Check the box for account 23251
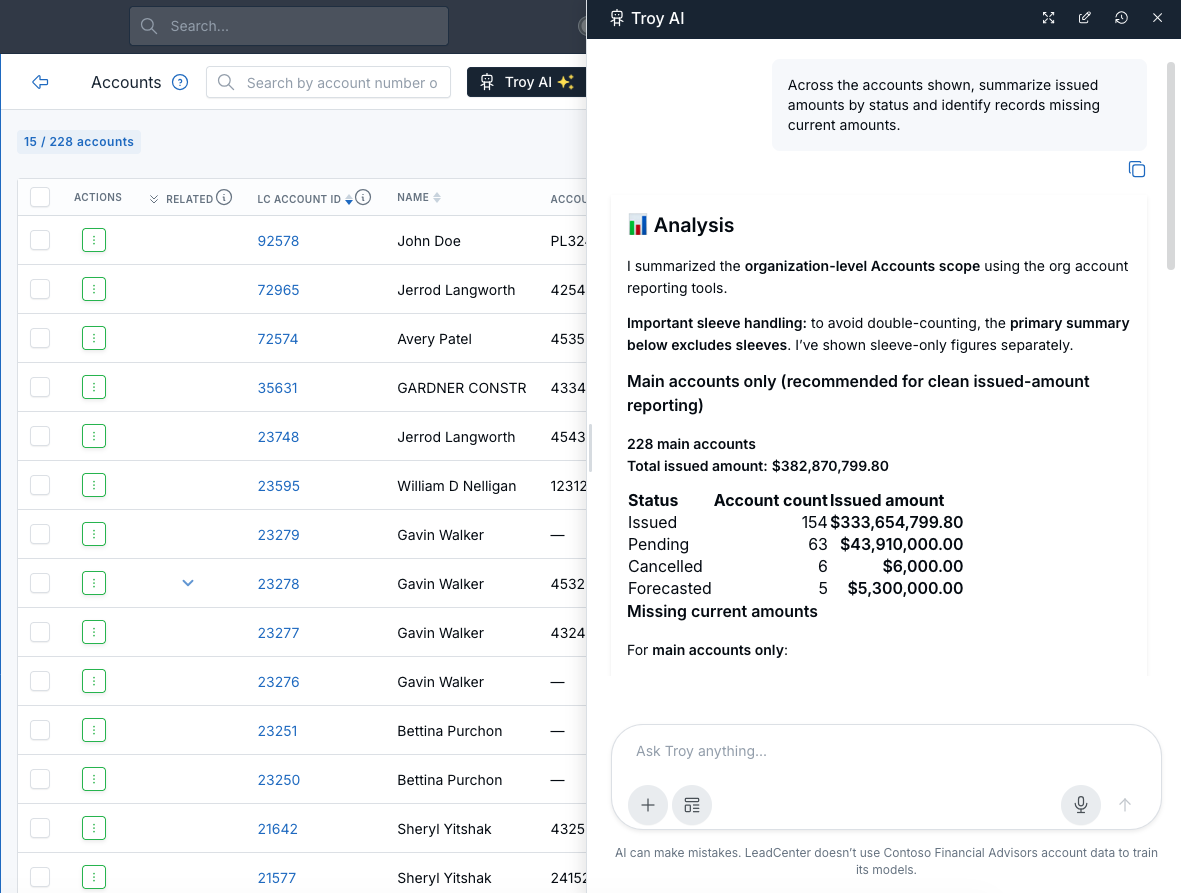 40,730
